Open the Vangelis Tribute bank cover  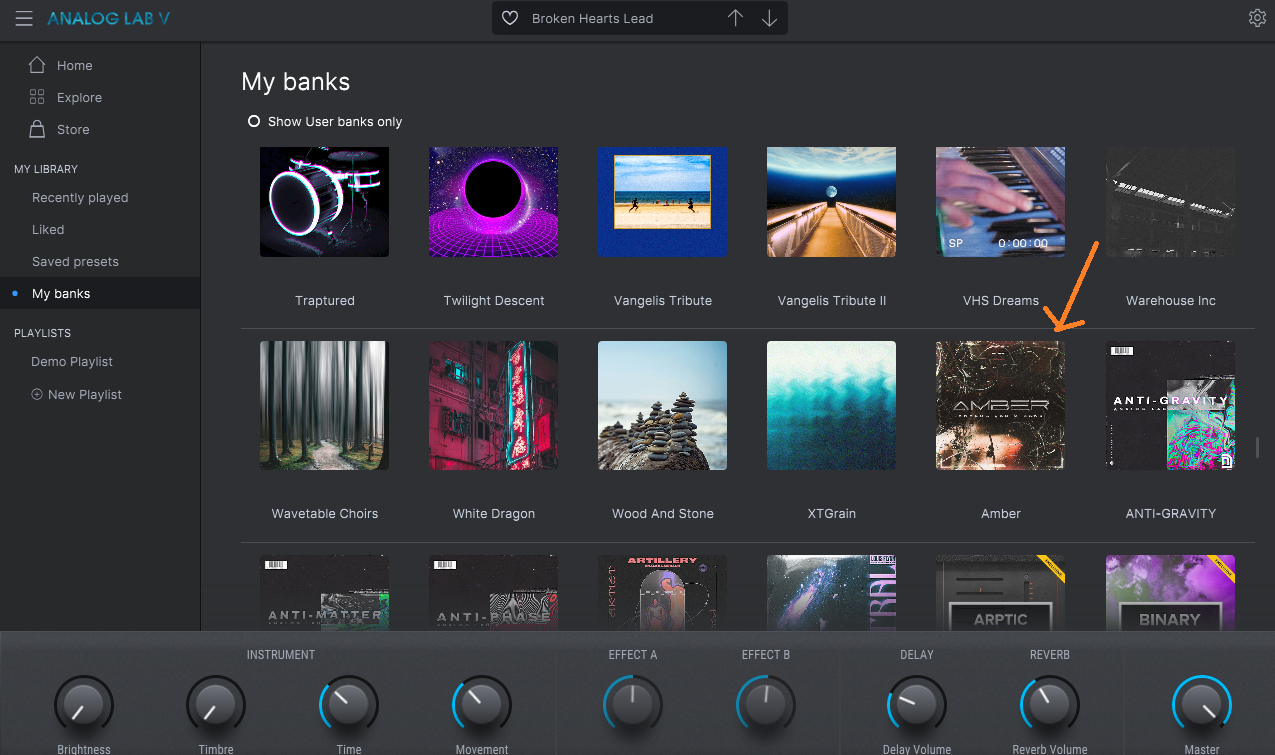(x=662, y=202)
